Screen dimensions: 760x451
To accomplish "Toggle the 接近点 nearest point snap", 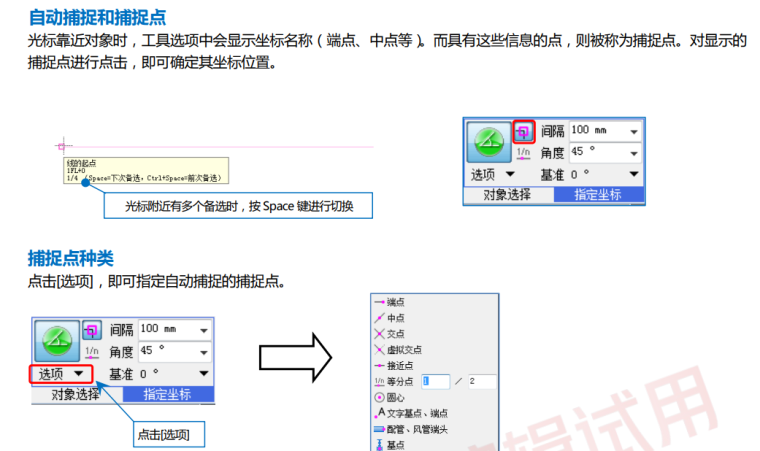I will tap(379, 366).
